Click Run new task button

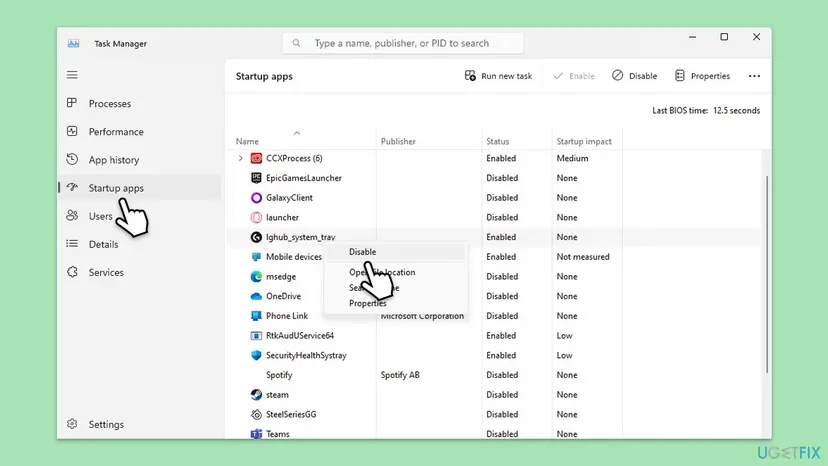(x=498, y=76)
